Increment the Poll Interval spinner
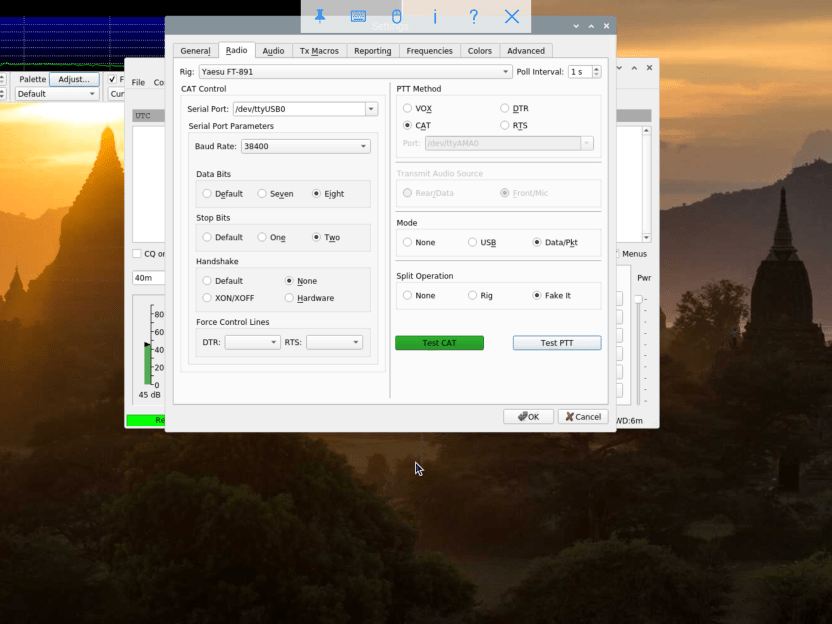The image size is (832, 624). [597, 69]
